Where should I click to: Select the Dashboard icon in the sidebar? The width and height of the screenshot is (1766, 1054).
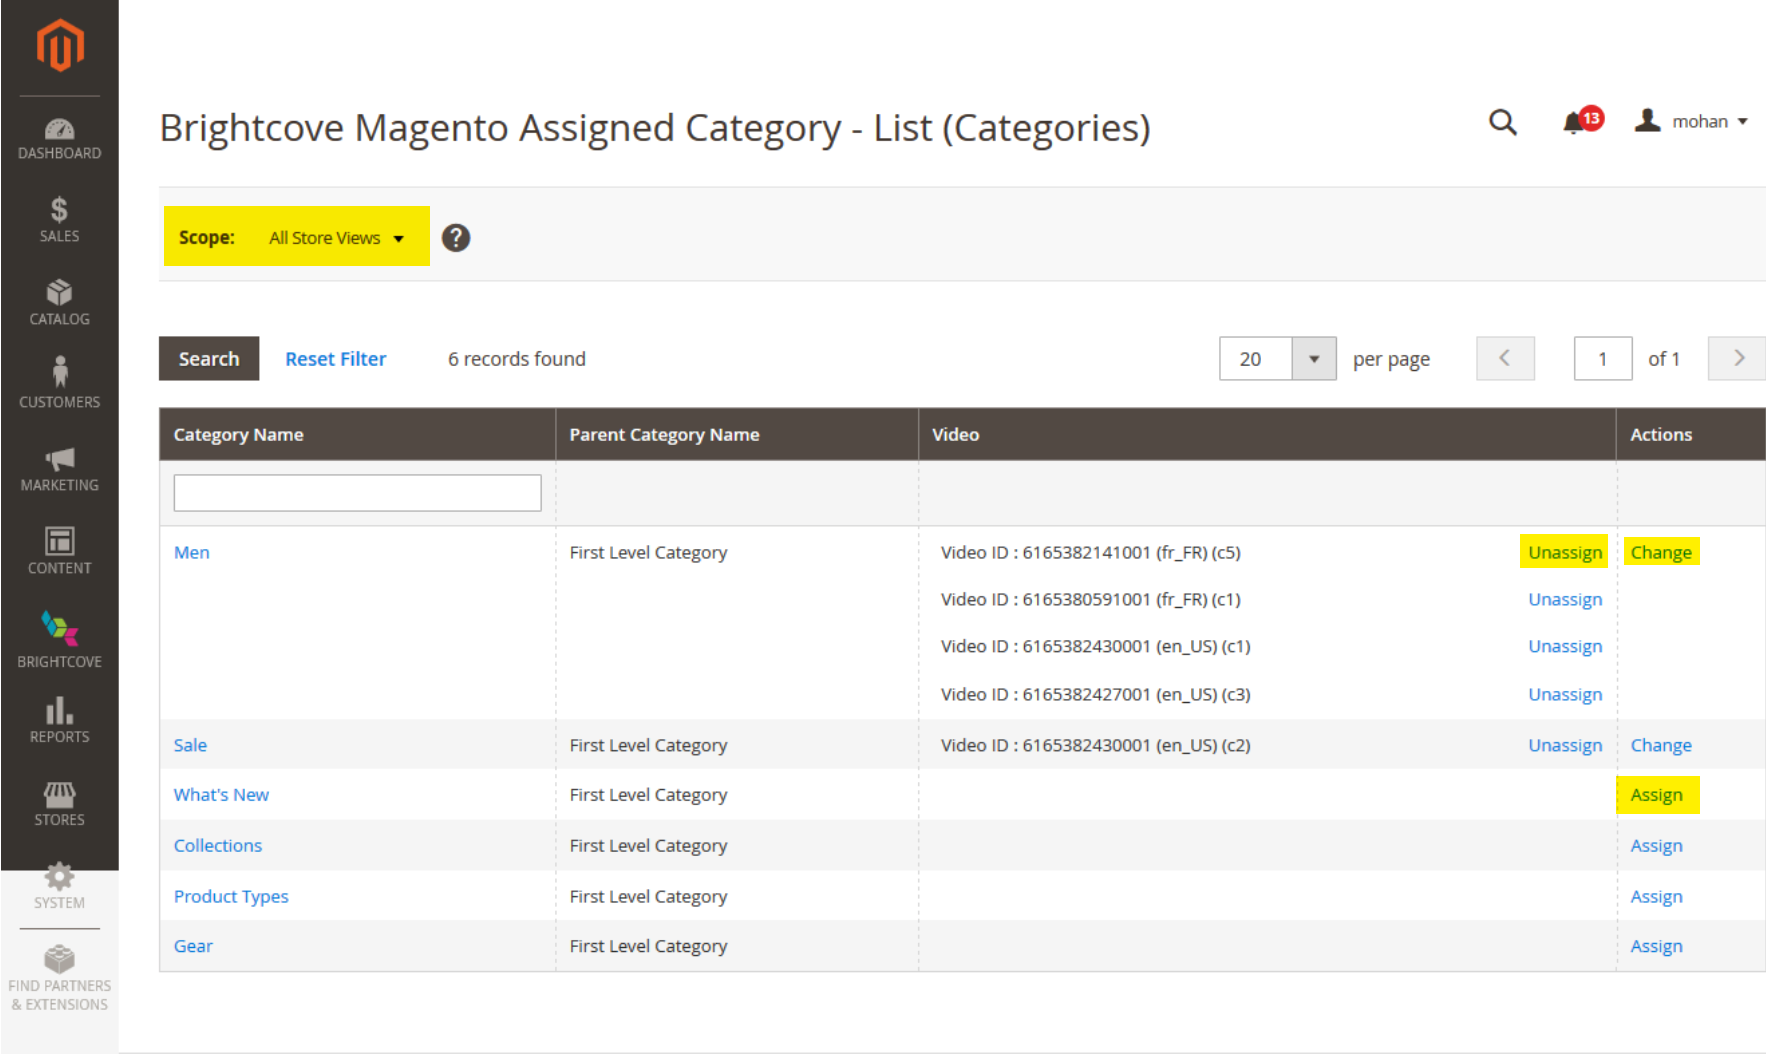coord(59,130)
